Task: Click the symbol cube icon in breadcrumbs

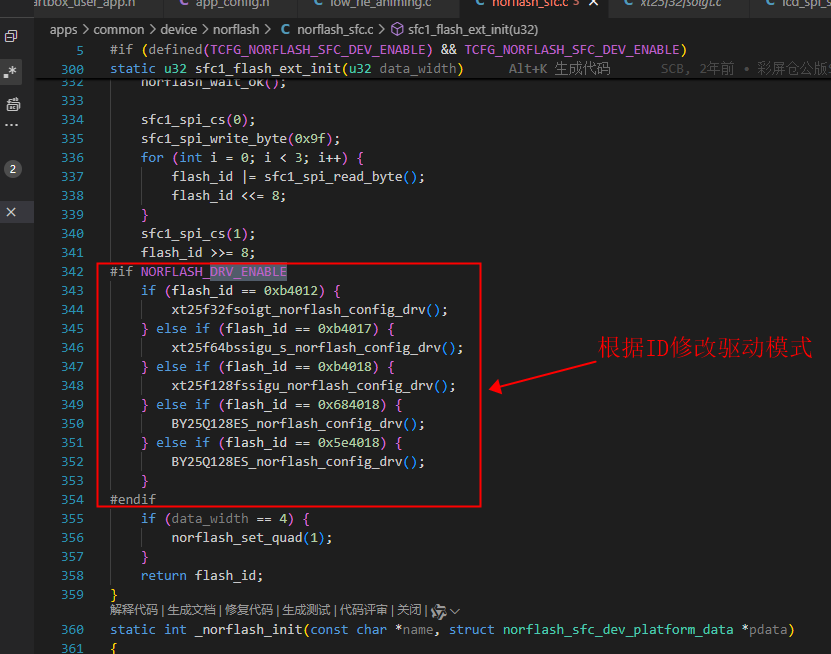Action: pos(397,30)
